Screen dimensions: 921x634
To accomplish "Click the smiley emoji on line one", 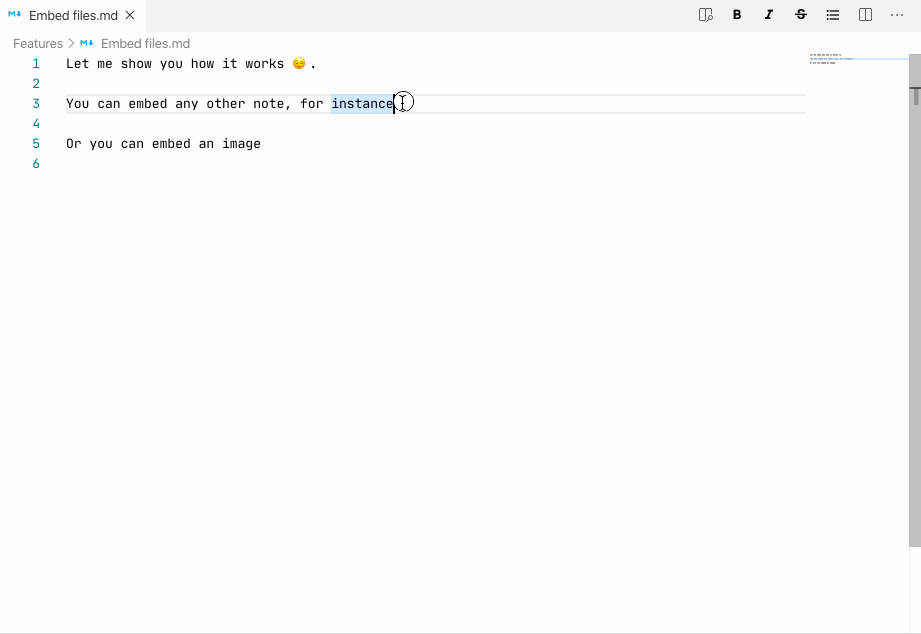I will (x=299, y=63).
